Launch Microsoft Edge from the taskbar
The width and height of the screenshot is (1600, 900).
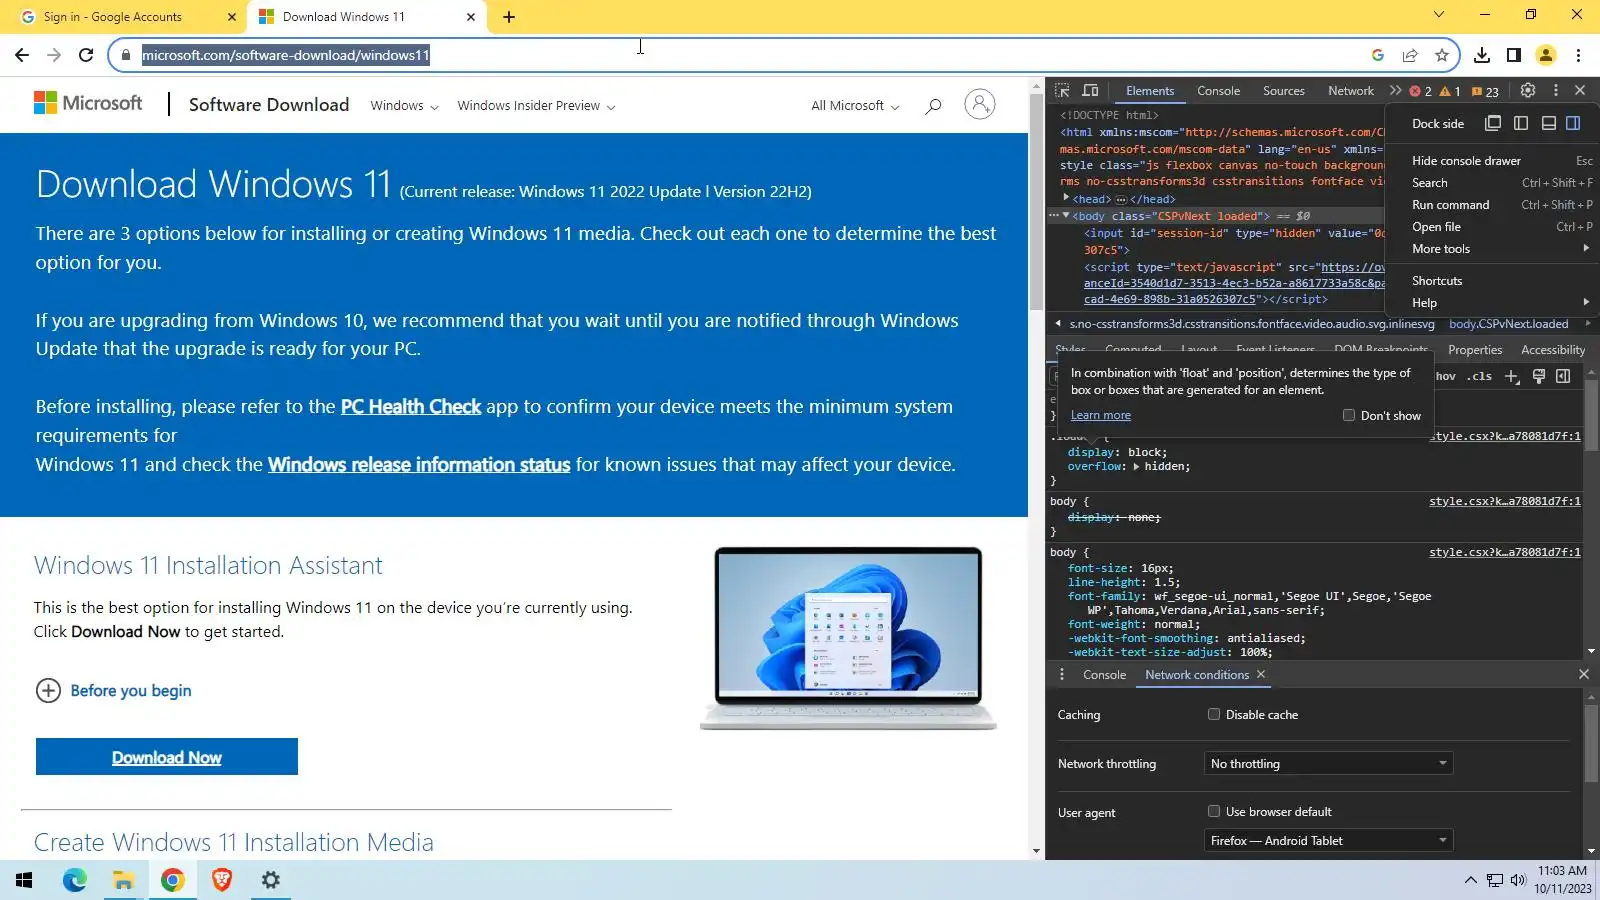coord(74,880)
